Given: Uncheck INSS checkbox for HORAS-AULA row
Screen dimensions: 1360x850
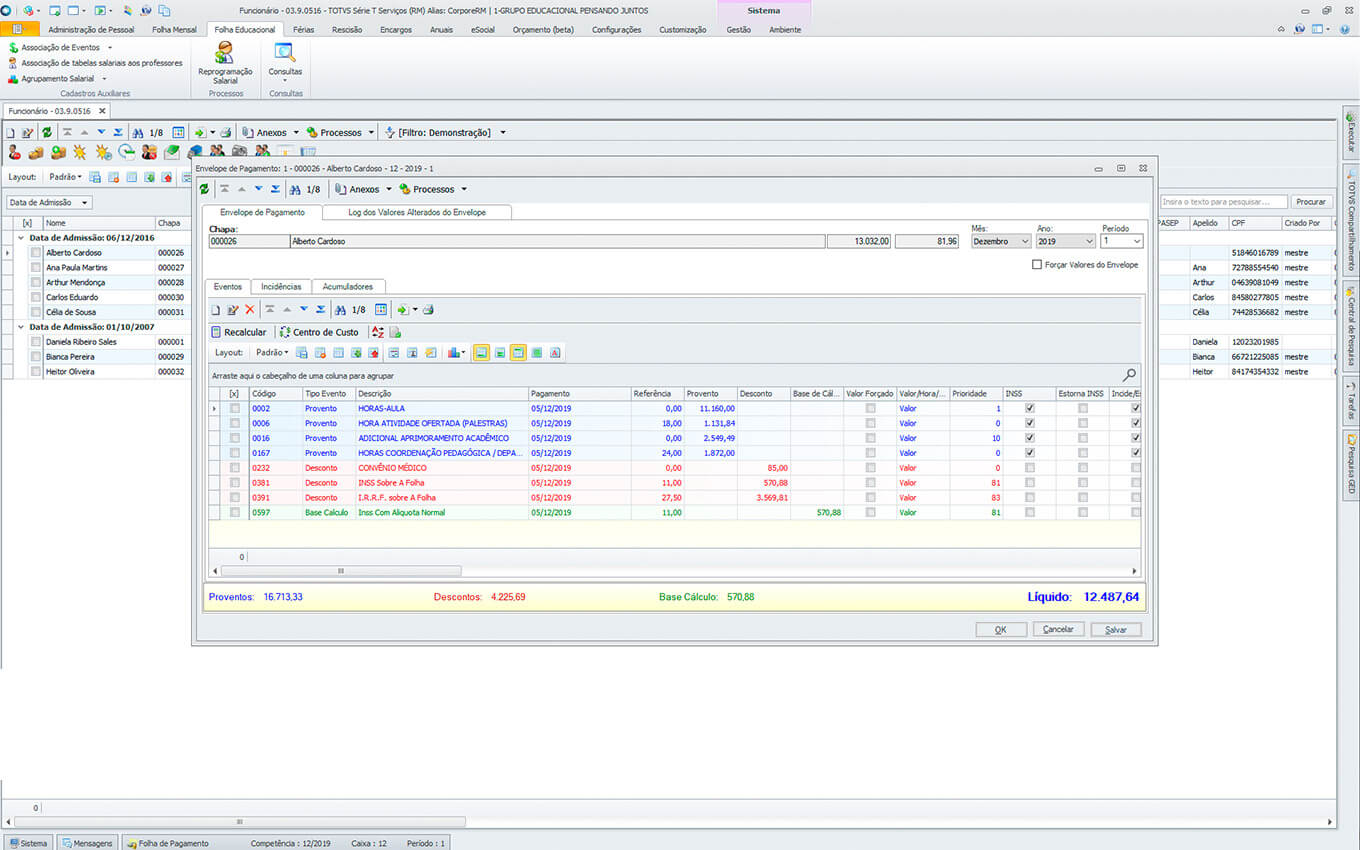Looking at the screenshot, I should click(x=1030, y=408).
